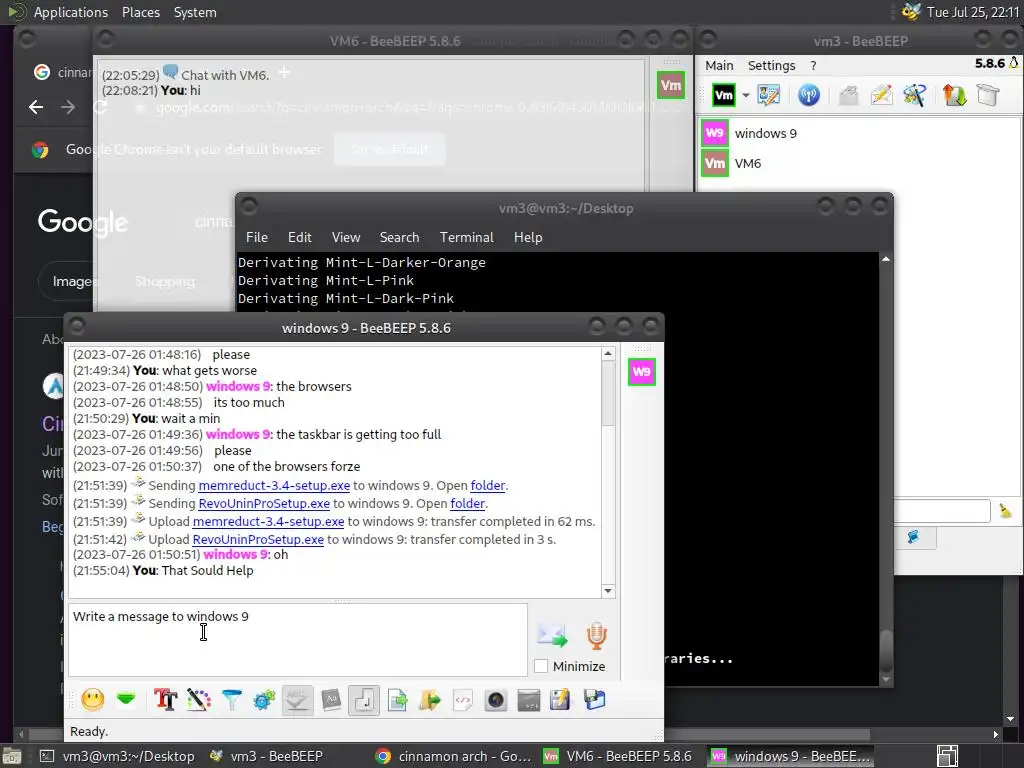Open the emoticon smiley picker
This screenshot has width=1024, height=768.
pos(93,700)
